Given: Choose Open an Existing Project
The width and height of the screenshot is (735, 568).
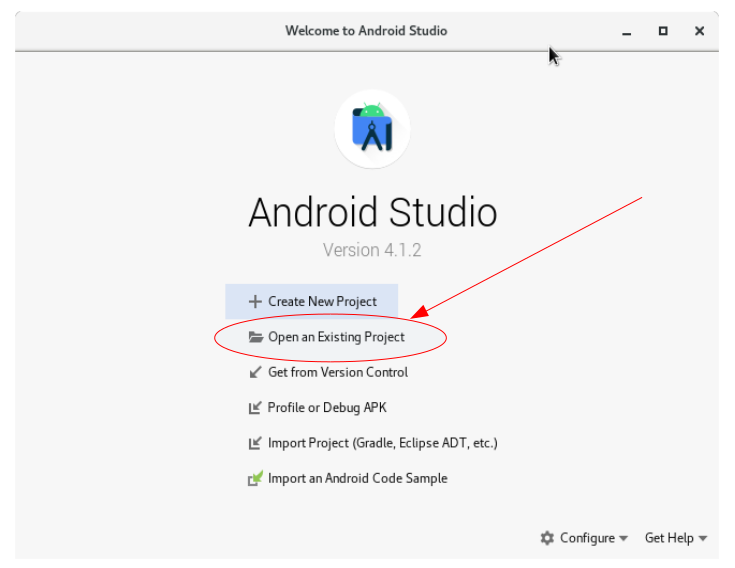Looking at the screenshot, I should (327, 337).
